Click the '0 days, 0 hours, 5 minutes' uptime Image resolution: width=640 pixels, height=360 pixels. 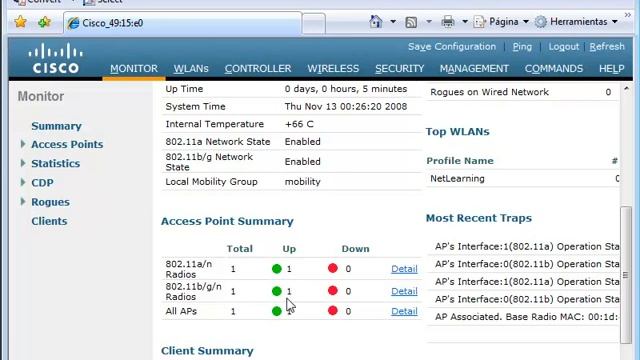(x=346, y=89)
